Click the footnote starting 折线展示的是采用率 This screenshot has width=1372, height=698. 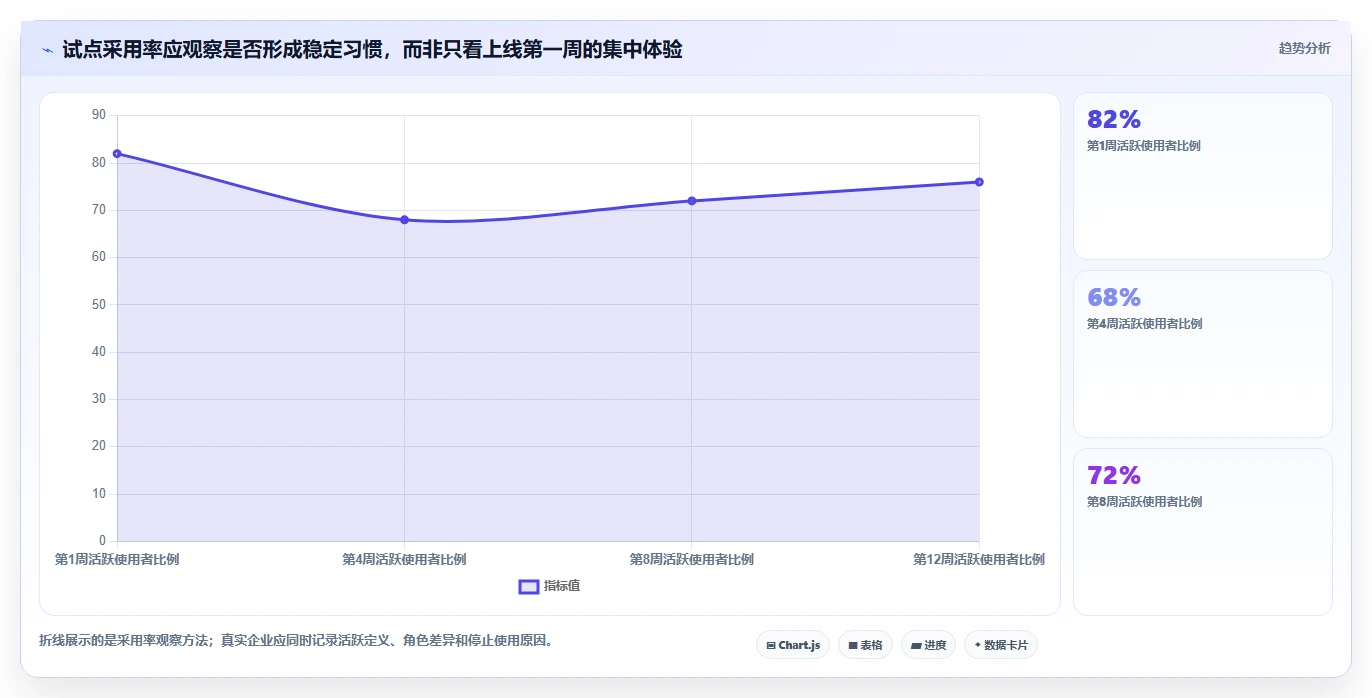tap(296, 640)
